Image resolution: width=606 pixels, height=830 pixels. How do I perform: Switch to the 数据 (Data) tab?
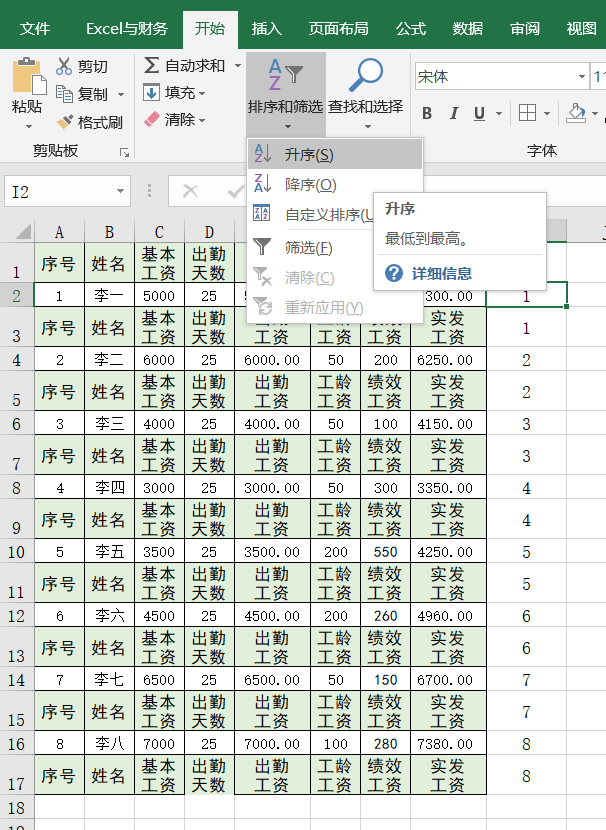(x=468, y=29)
